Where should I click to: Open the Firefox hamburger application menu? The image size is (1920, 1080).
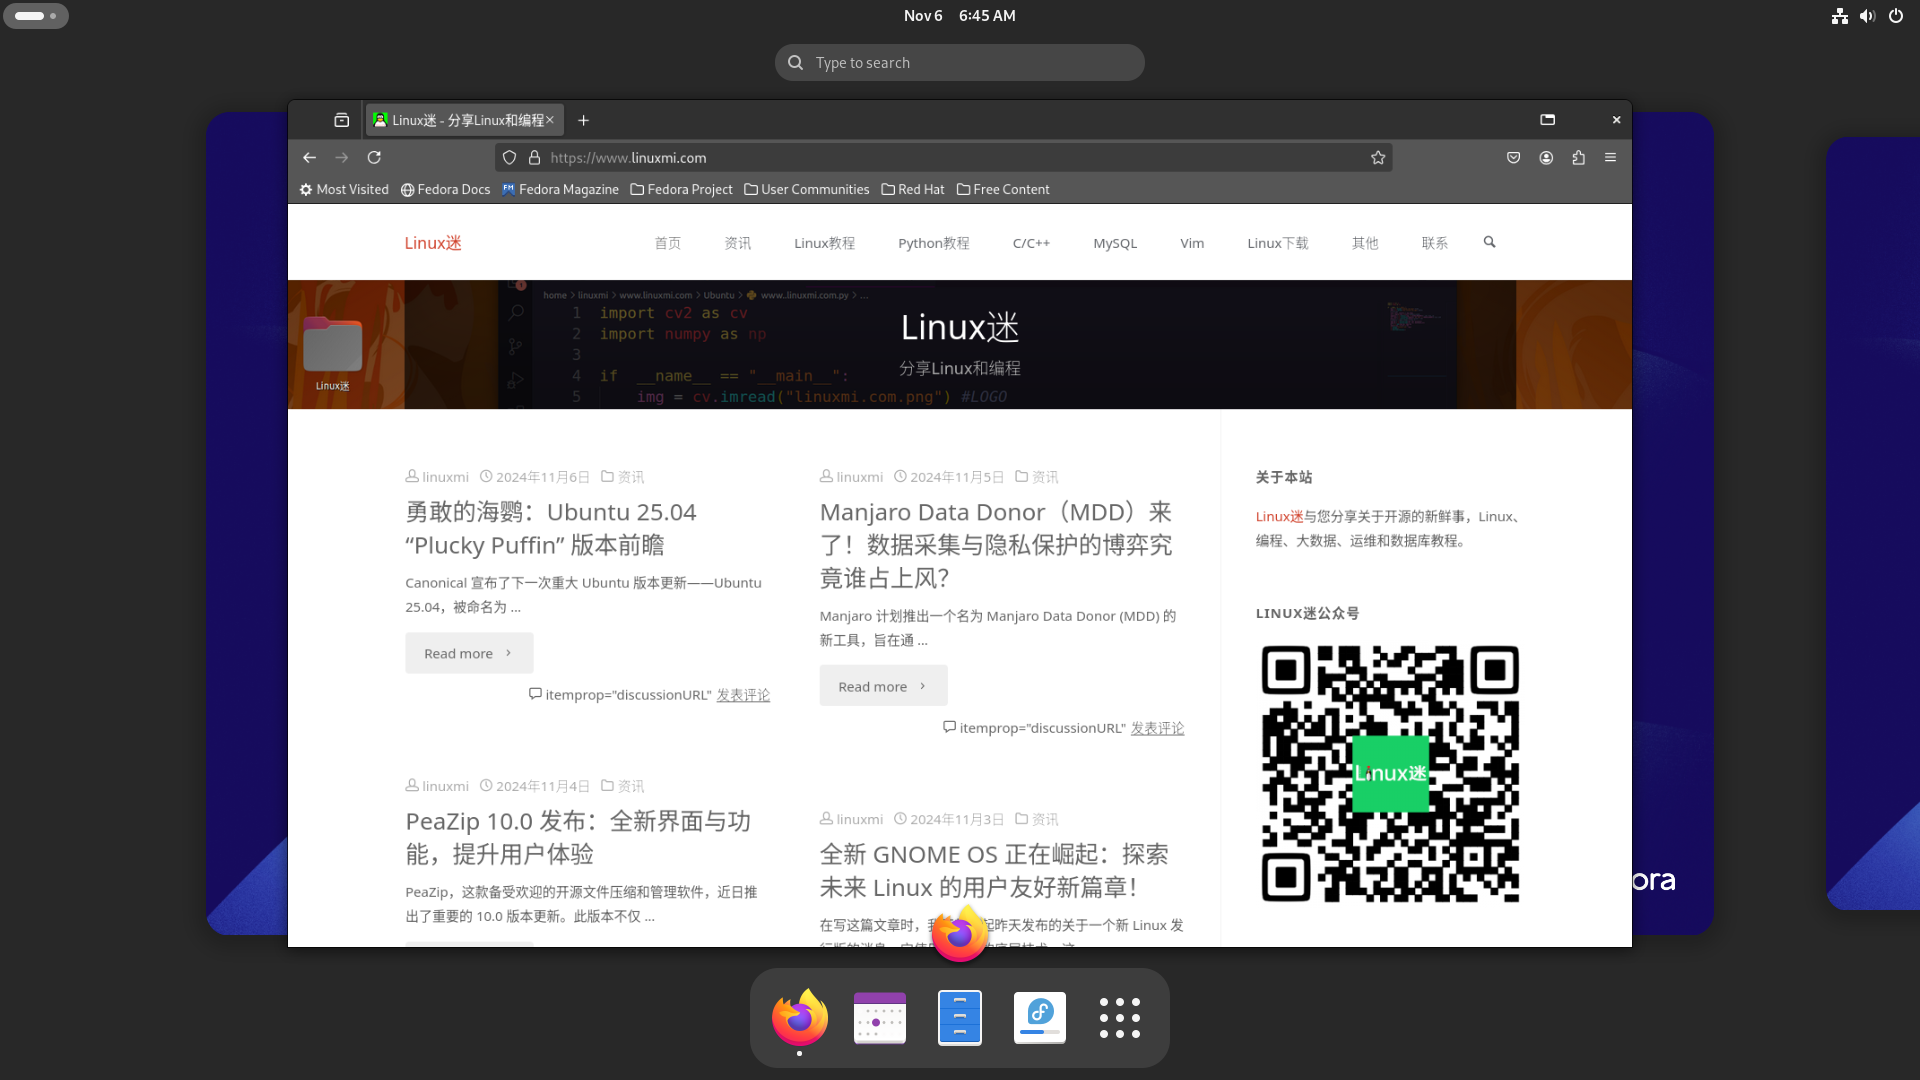point(1610,158)
